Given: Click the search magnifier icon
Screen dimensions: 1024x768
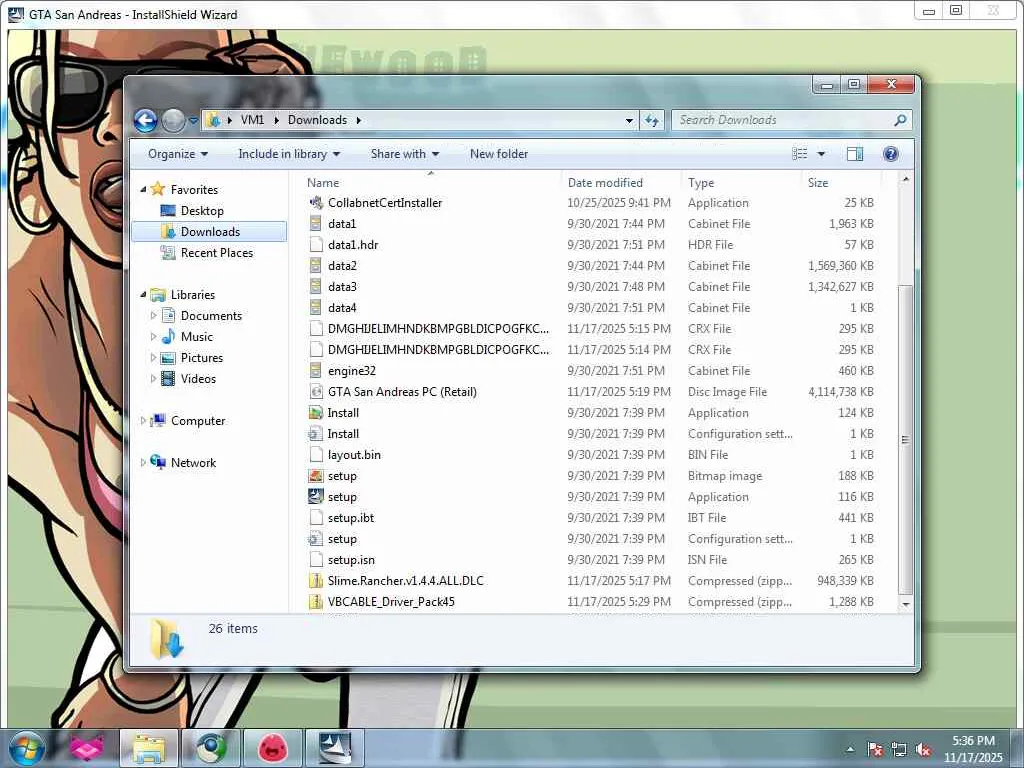Looking at the screenshot, I should tap(901, 120).
